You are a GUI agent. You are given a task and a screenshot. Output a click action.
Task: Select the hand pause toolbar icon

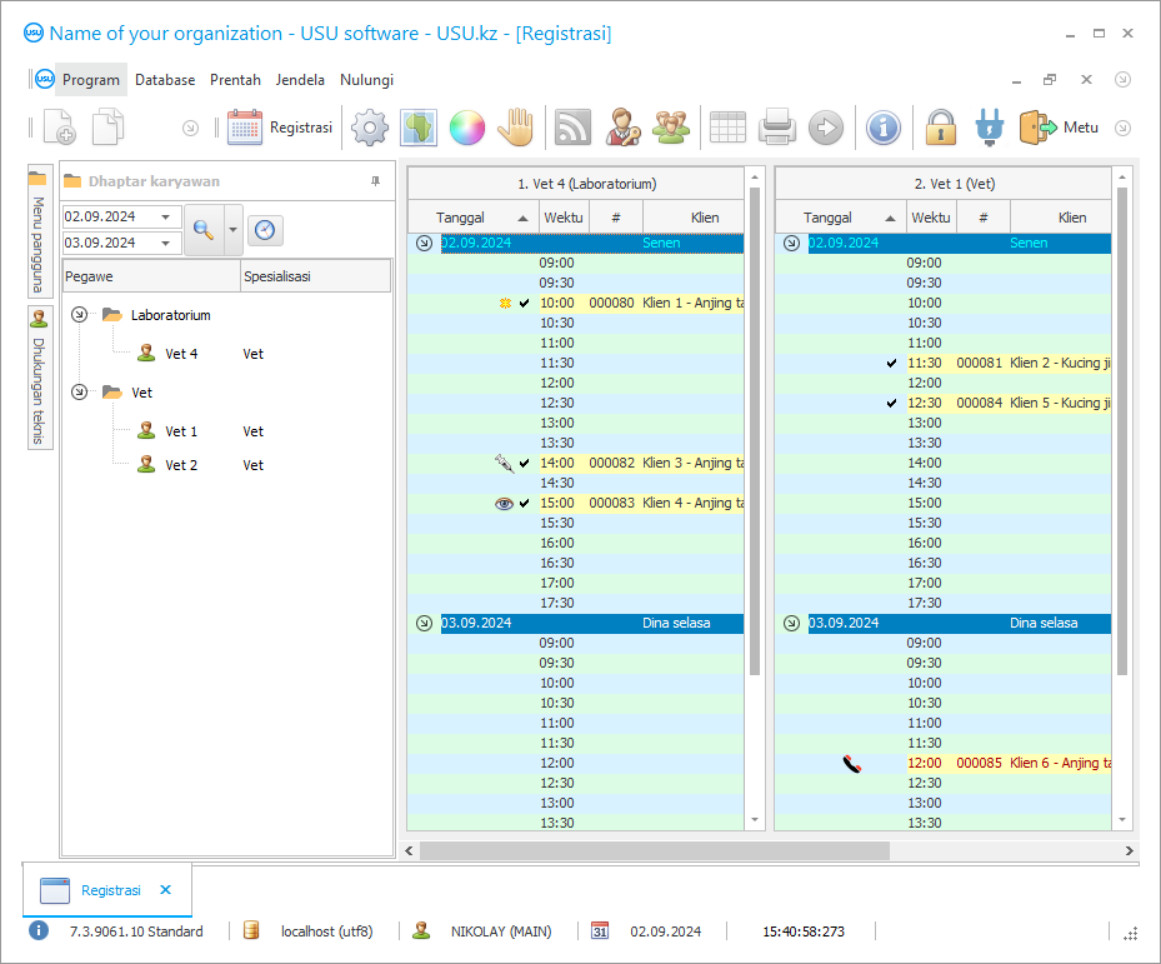tap(516, 127)
